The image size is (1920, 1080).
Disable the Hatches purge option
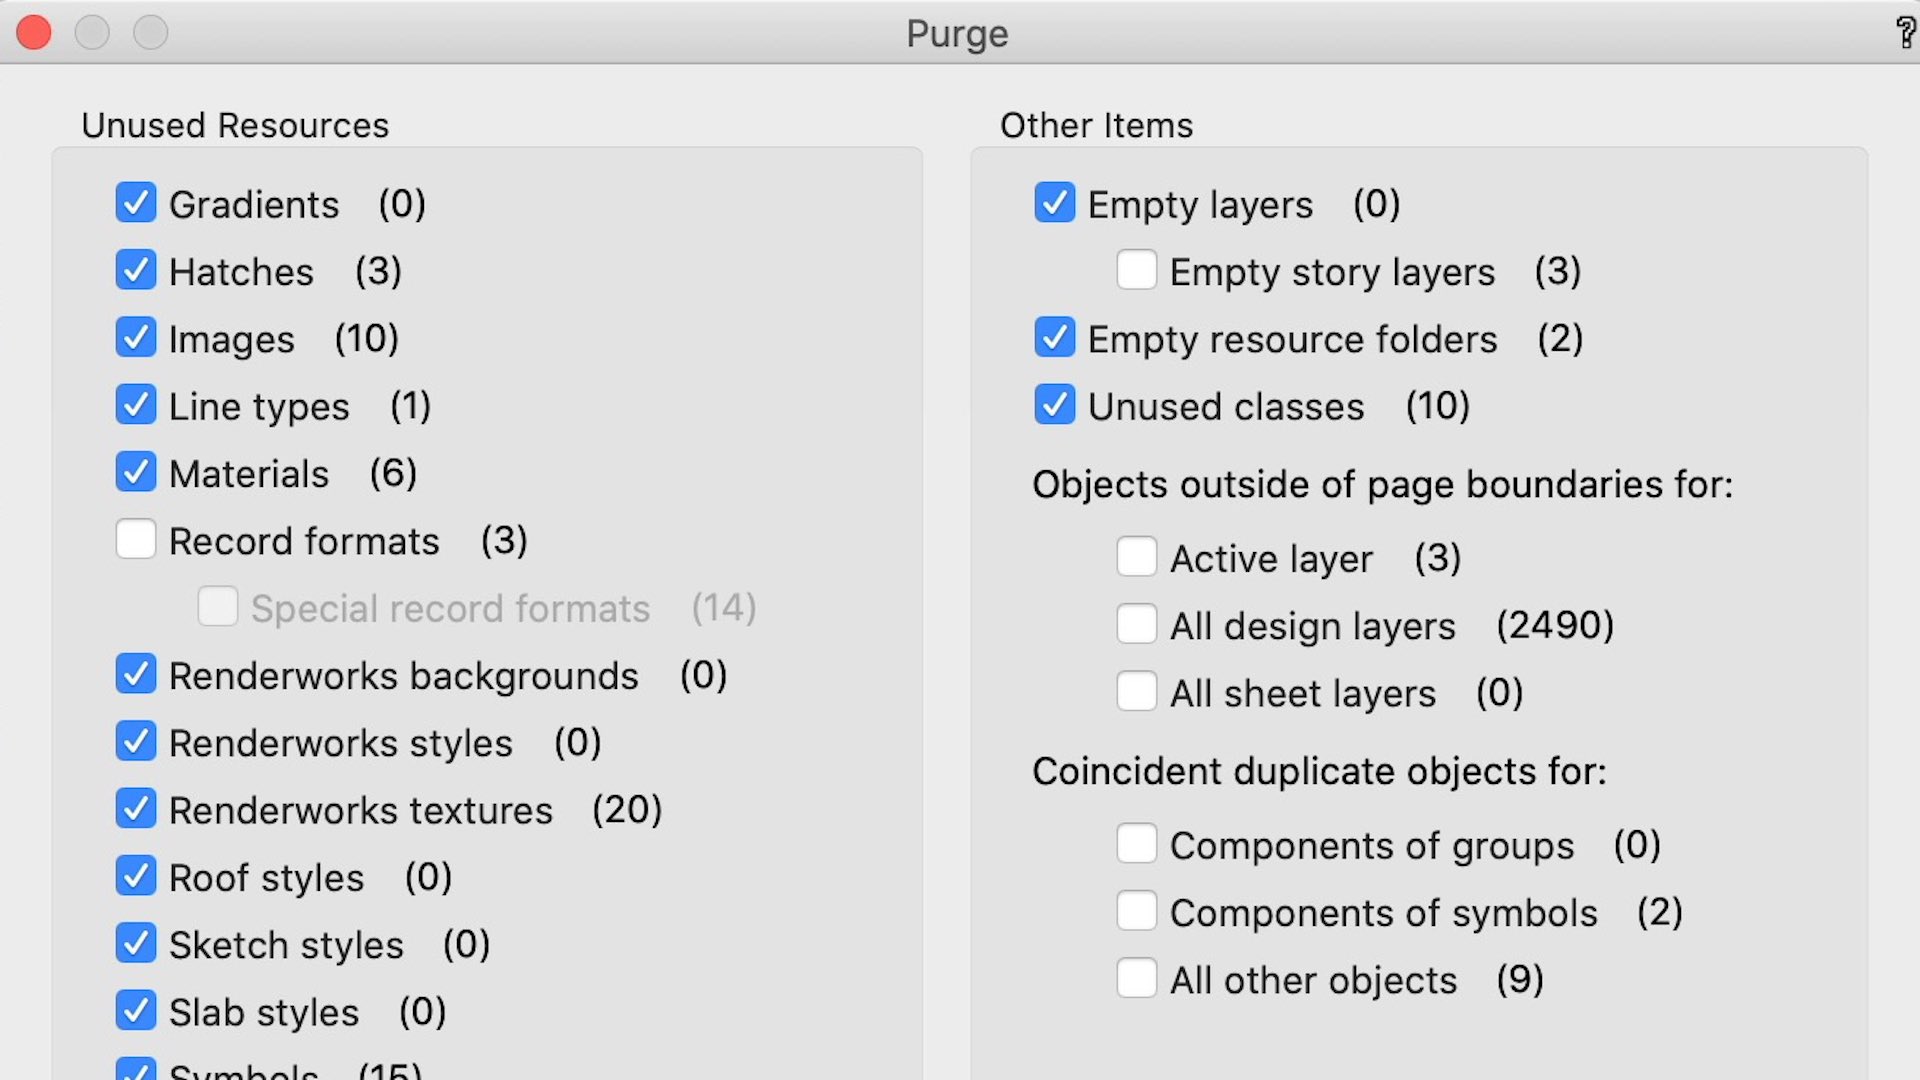pyautogui.click(x=136, y=270)
